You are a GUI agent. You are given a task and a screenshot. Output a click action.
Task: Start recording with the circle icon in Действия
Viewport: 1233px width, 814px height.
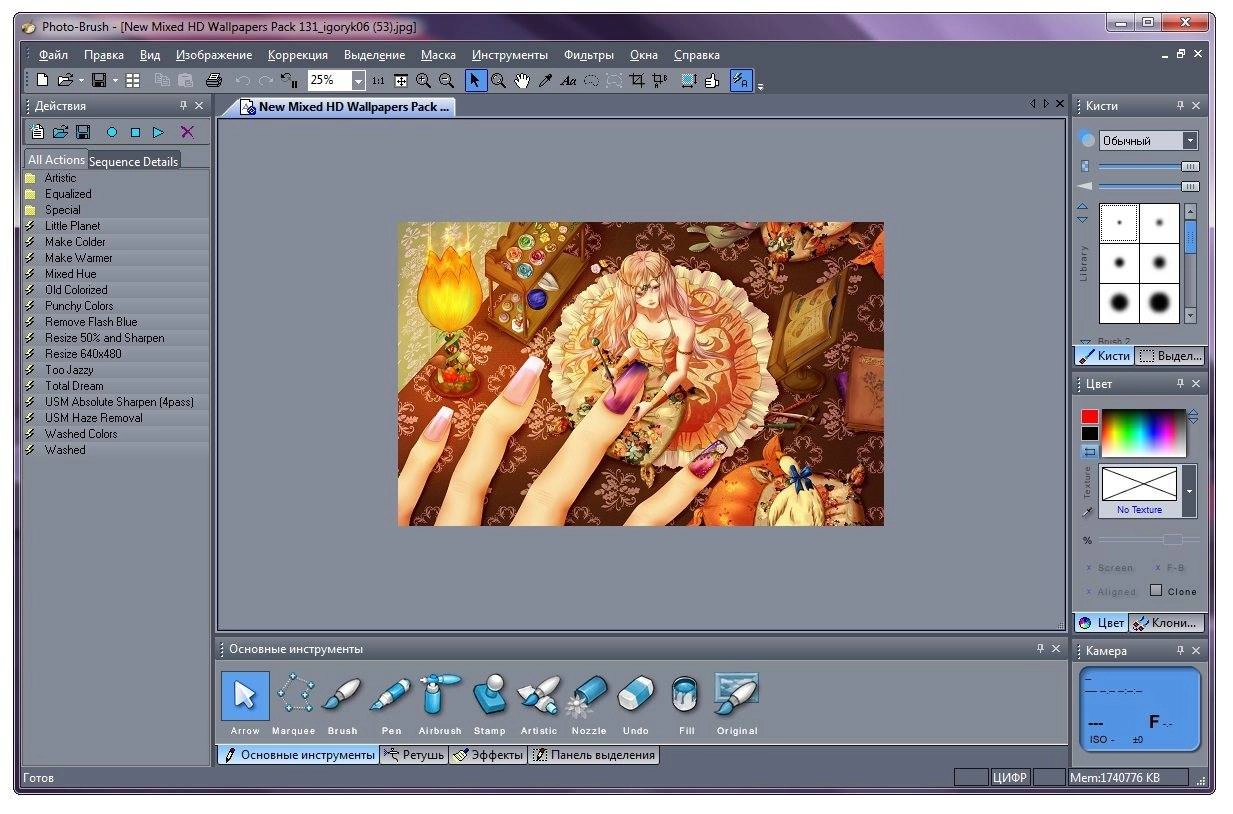point(112,132)
